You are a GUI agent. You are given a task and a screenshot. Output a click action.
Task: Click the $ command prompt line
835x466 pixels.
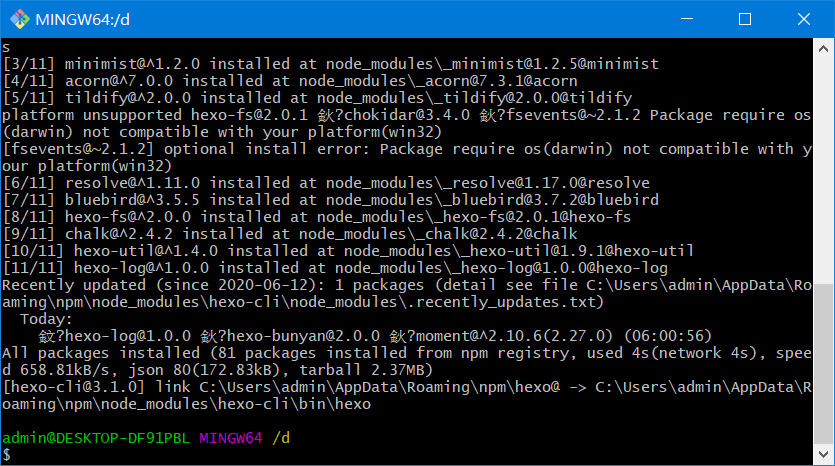point(6,454)
